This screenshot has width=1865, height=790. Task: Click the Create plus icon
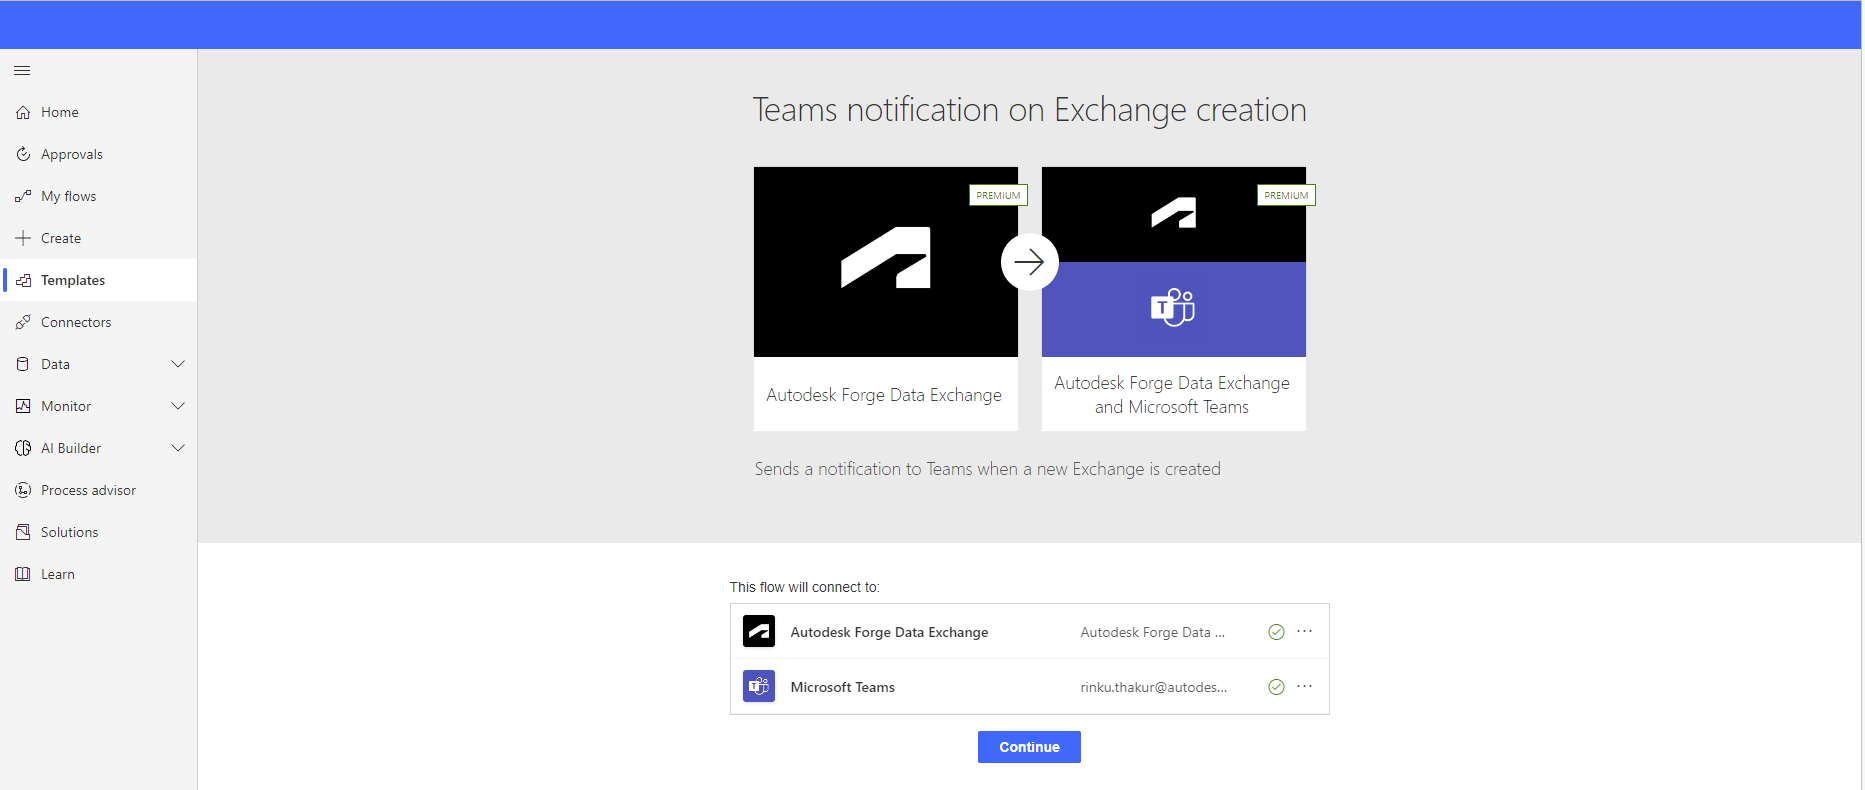coord(23,238)
